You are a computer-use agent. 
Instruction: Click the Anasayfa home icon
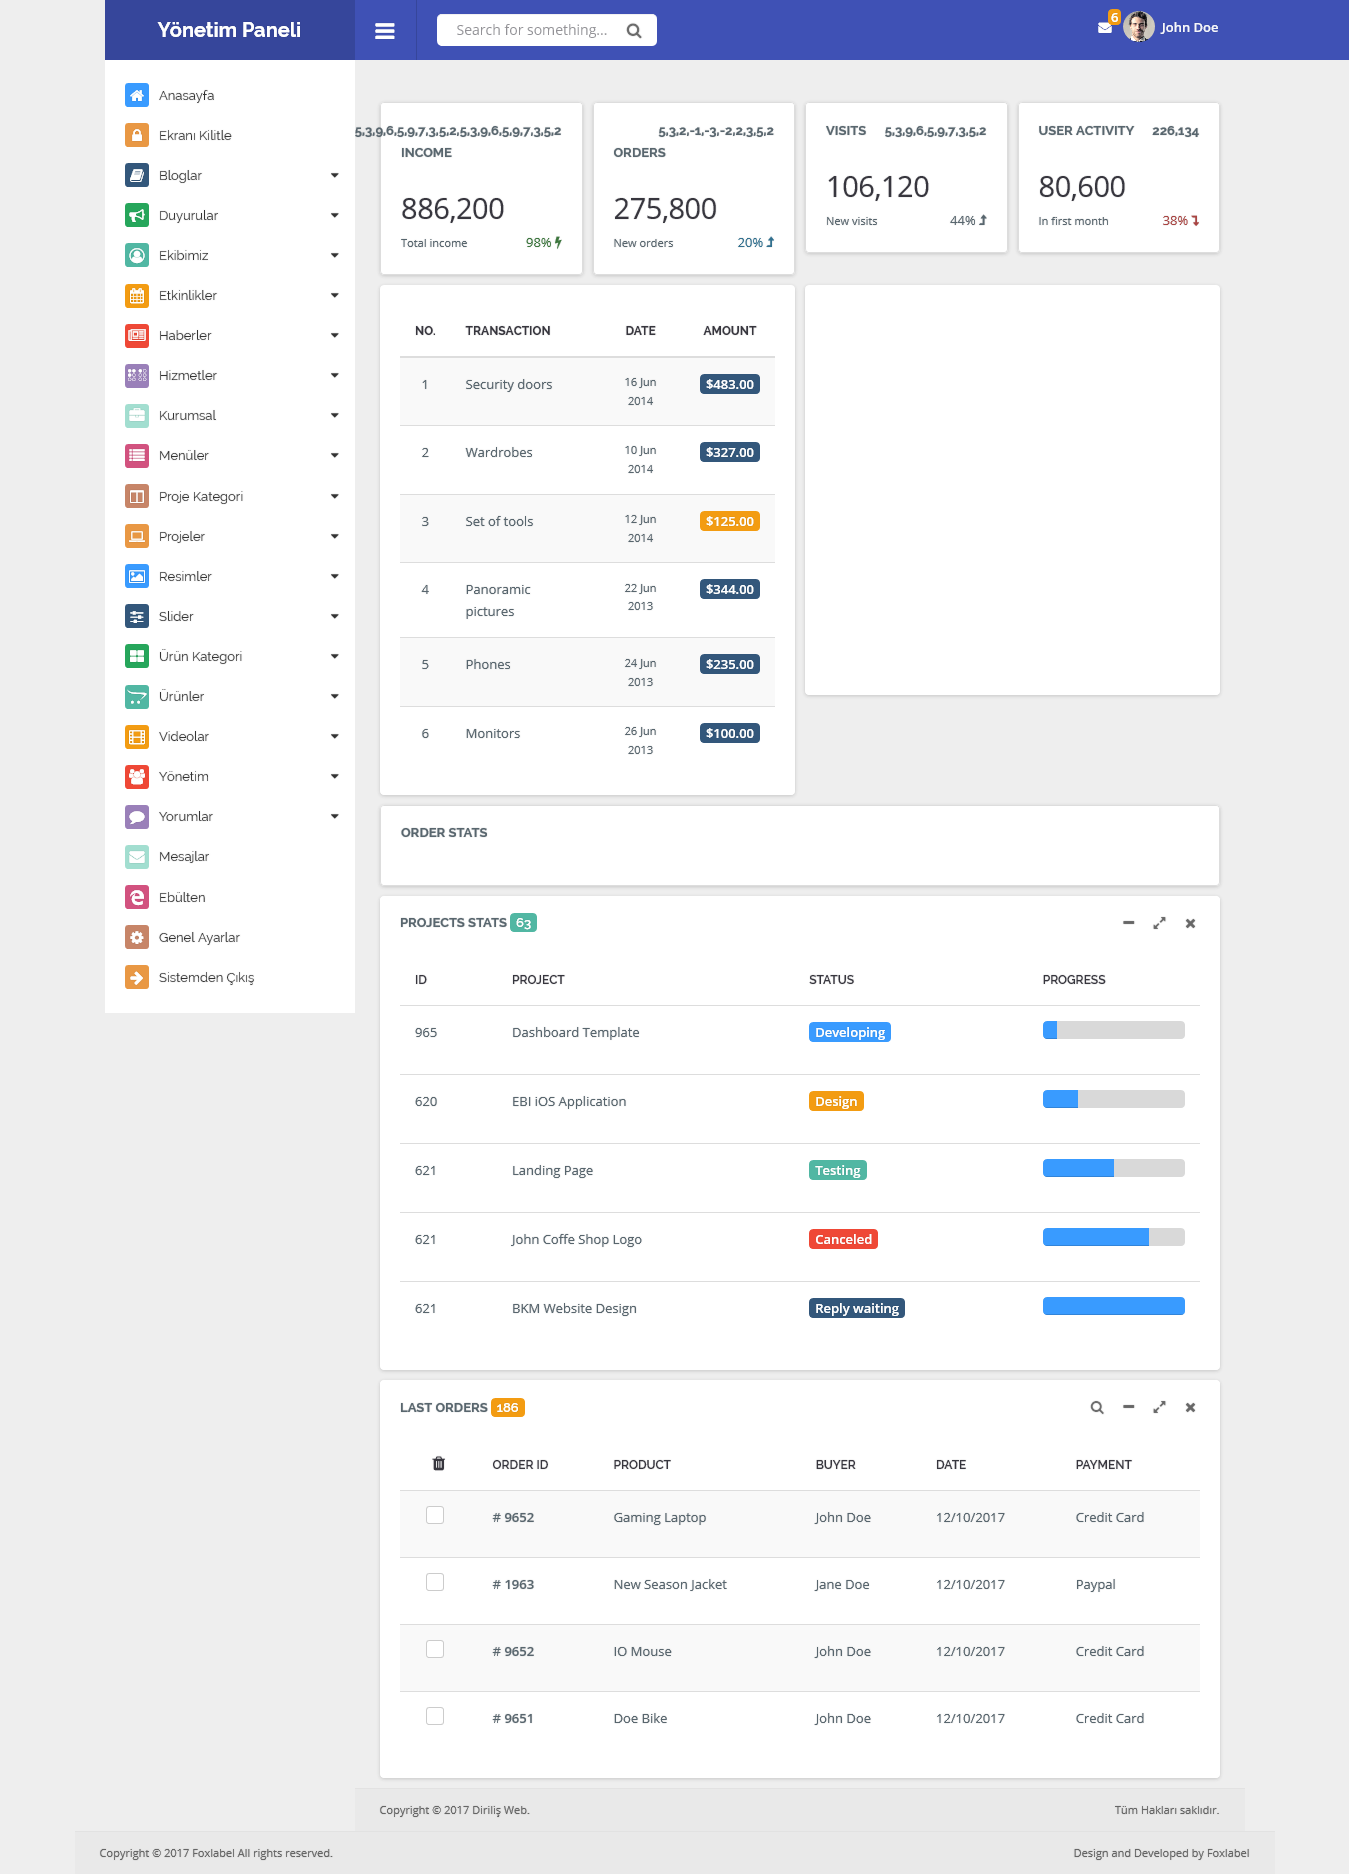(137, 95)
